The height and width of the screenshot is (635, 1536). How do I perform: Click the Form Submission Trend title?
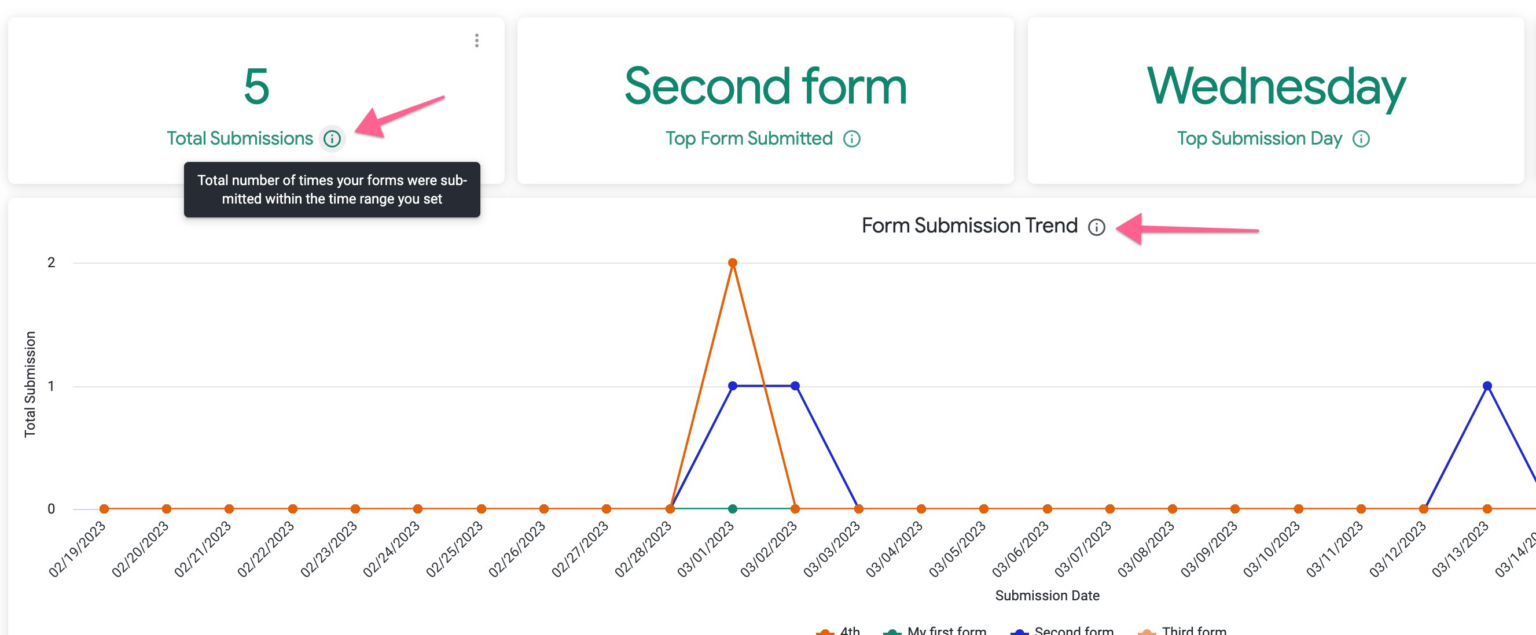click(x=970, y=226)
